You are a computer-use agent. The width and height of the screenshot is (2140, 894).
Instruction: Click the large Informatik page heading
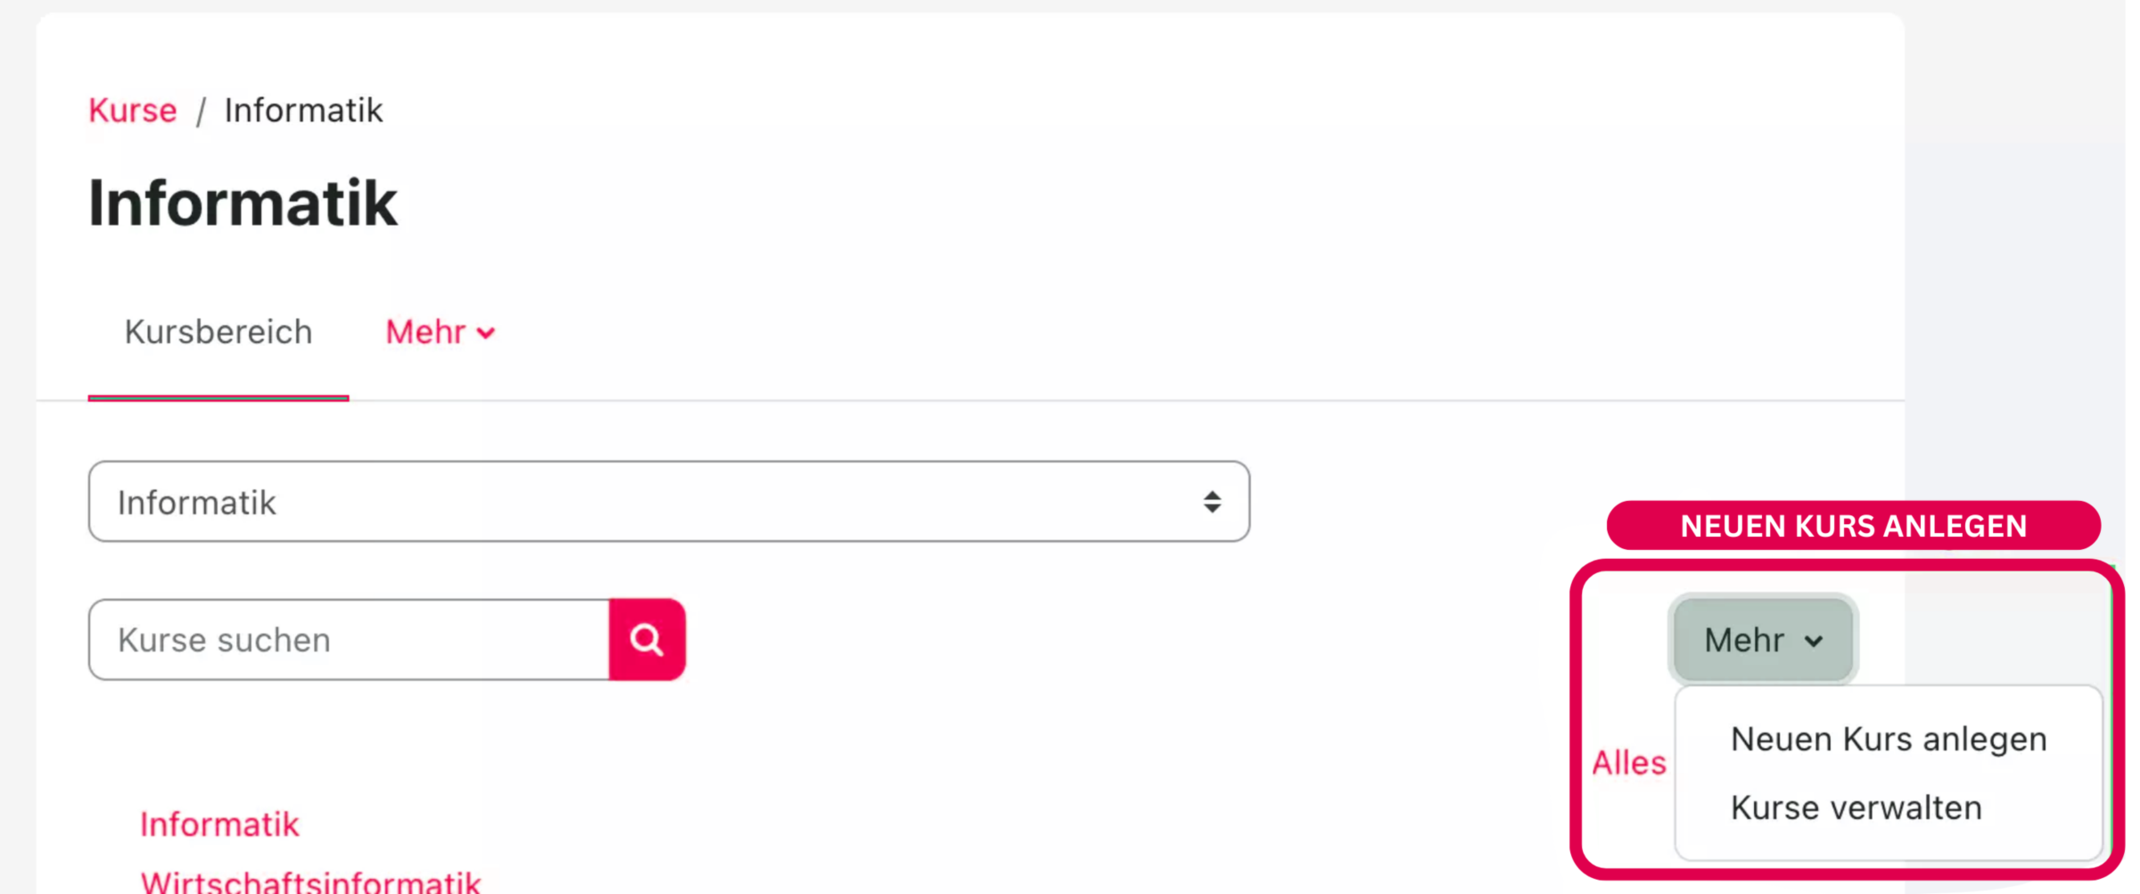pos(243,204)
